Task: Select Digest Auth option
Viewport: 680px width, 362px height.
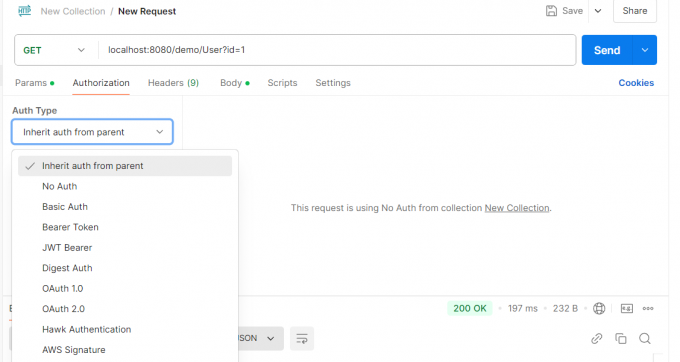Action: [x=125, y=268]
